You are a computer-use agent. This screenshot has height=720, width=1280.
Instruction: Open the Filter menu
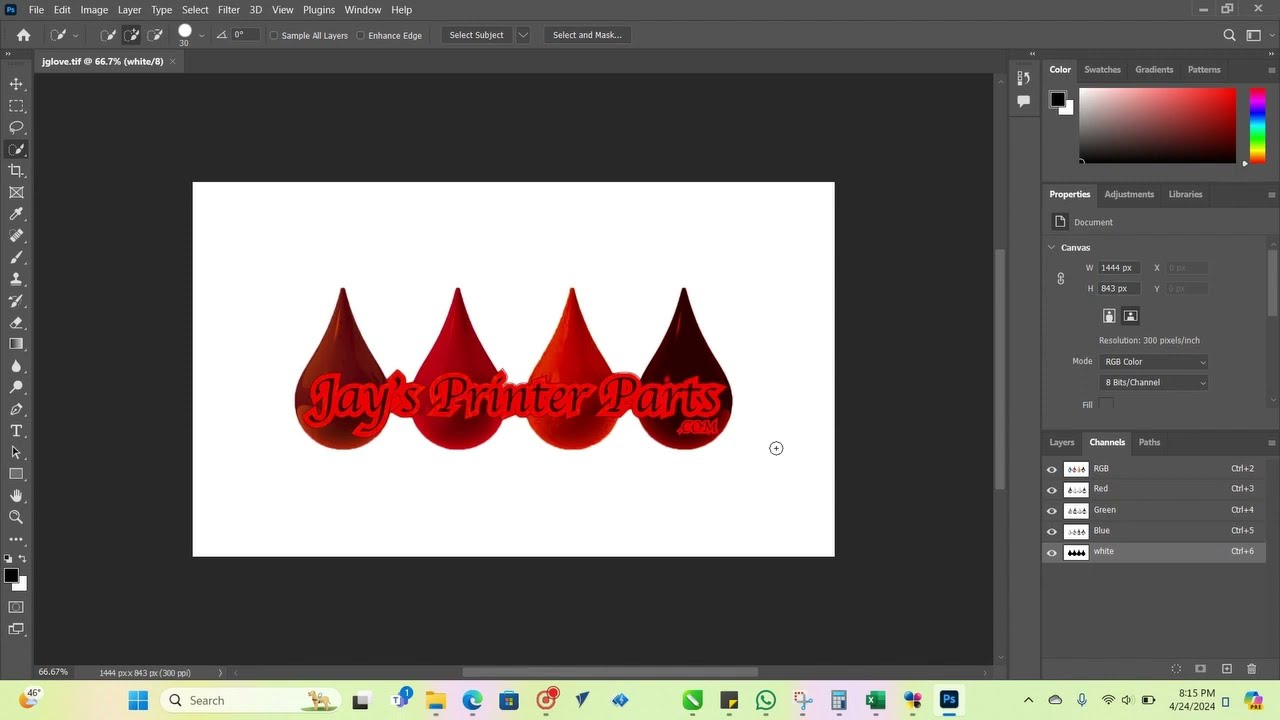[229, 10]
